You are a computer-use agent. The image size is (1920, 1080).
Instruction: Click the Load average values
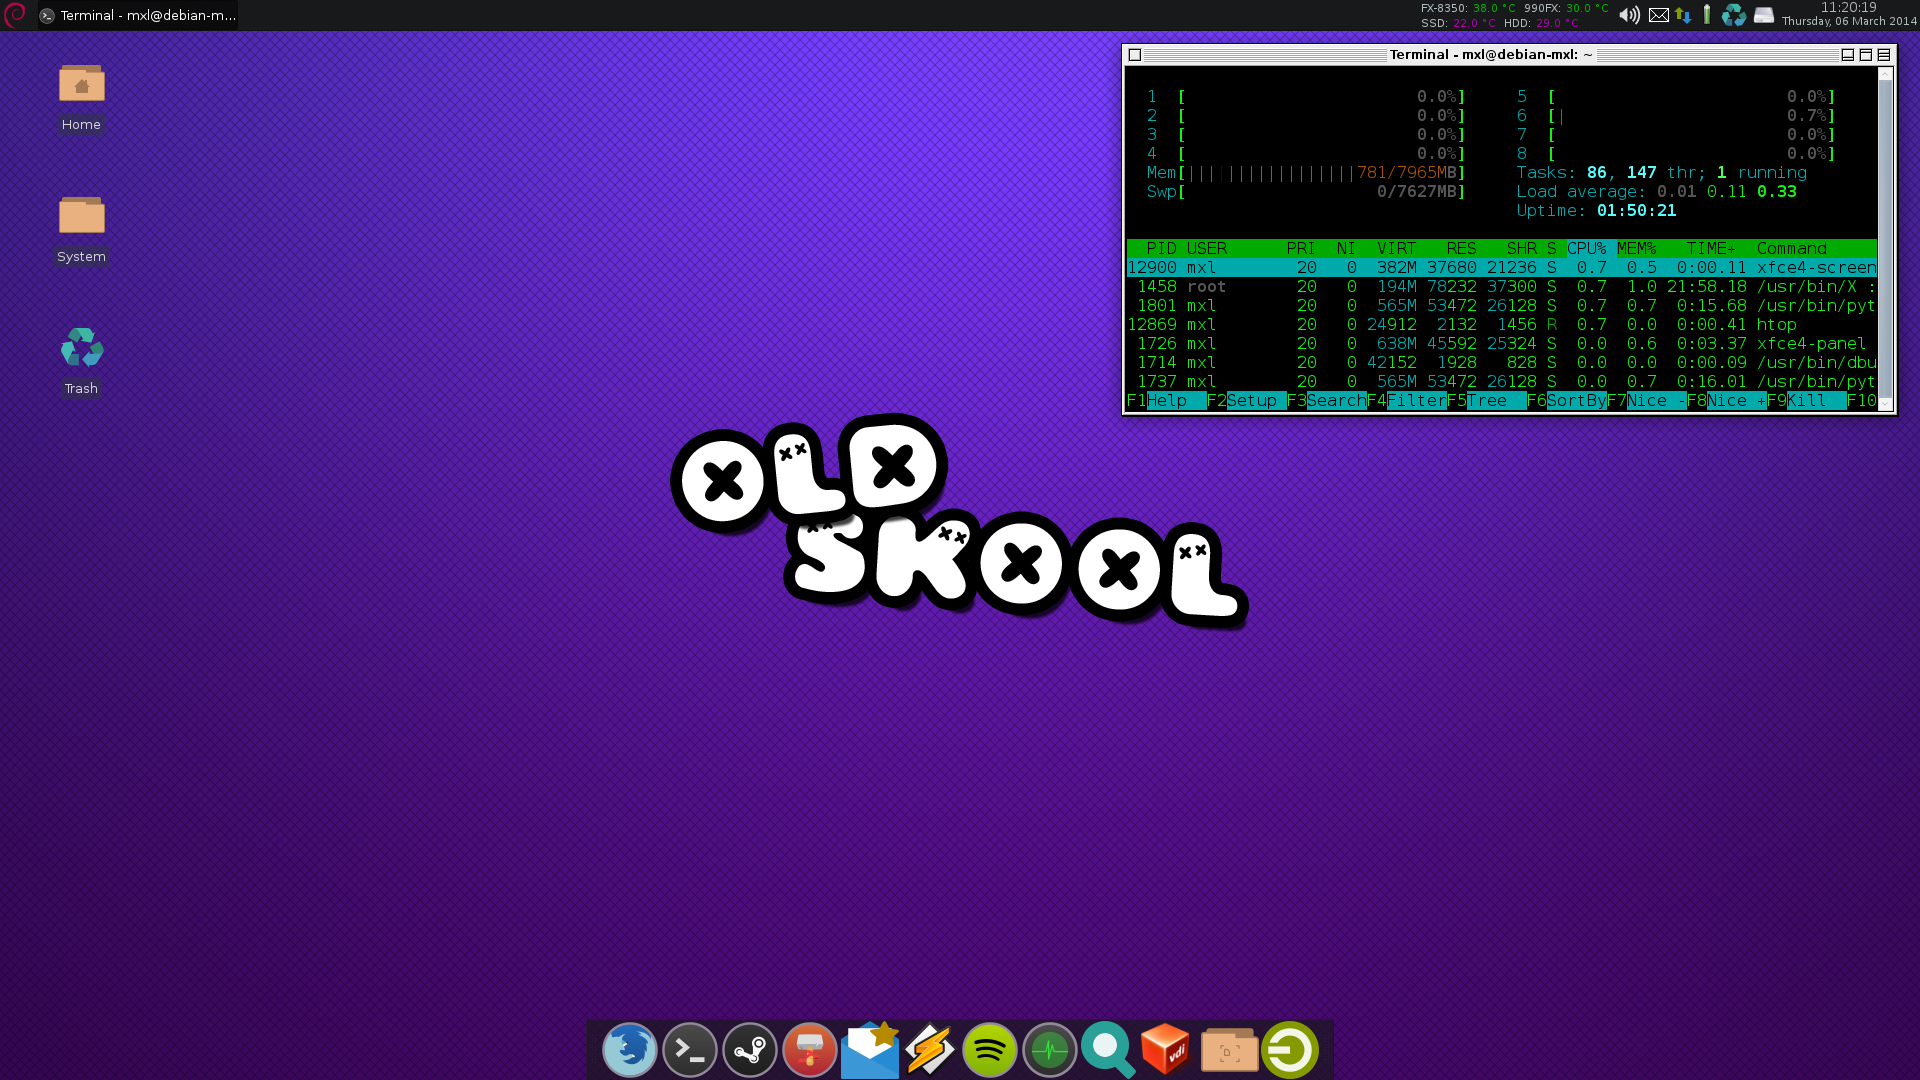point(1726,192)
